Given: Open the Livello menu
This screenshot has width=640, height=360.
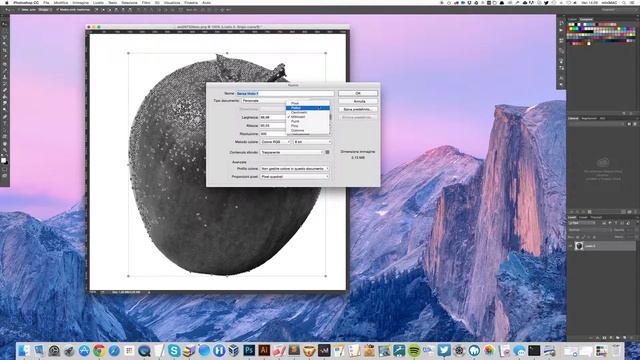Looking at the screenshot, I should click(x=98, y=2).
